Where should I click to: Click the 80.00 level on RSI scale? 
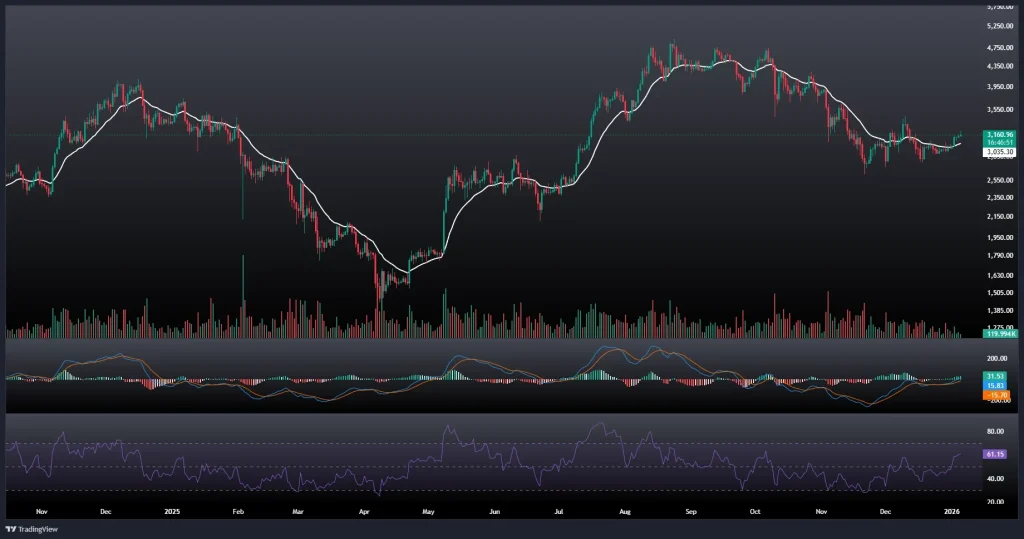click(x=995, y=431)
